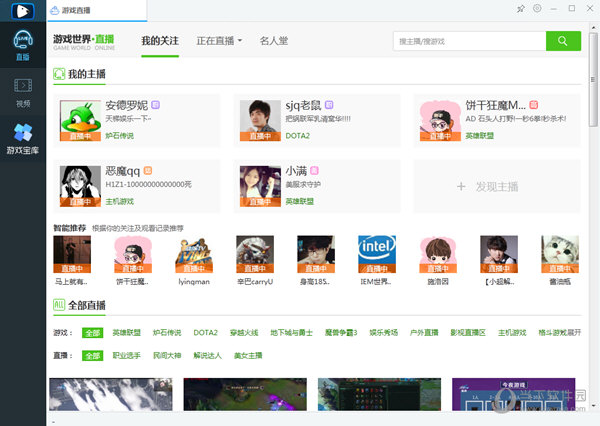Click the orange badge next to 恶魔qq
The height and width of the screenshot is (426, 600).
point(148,170)
